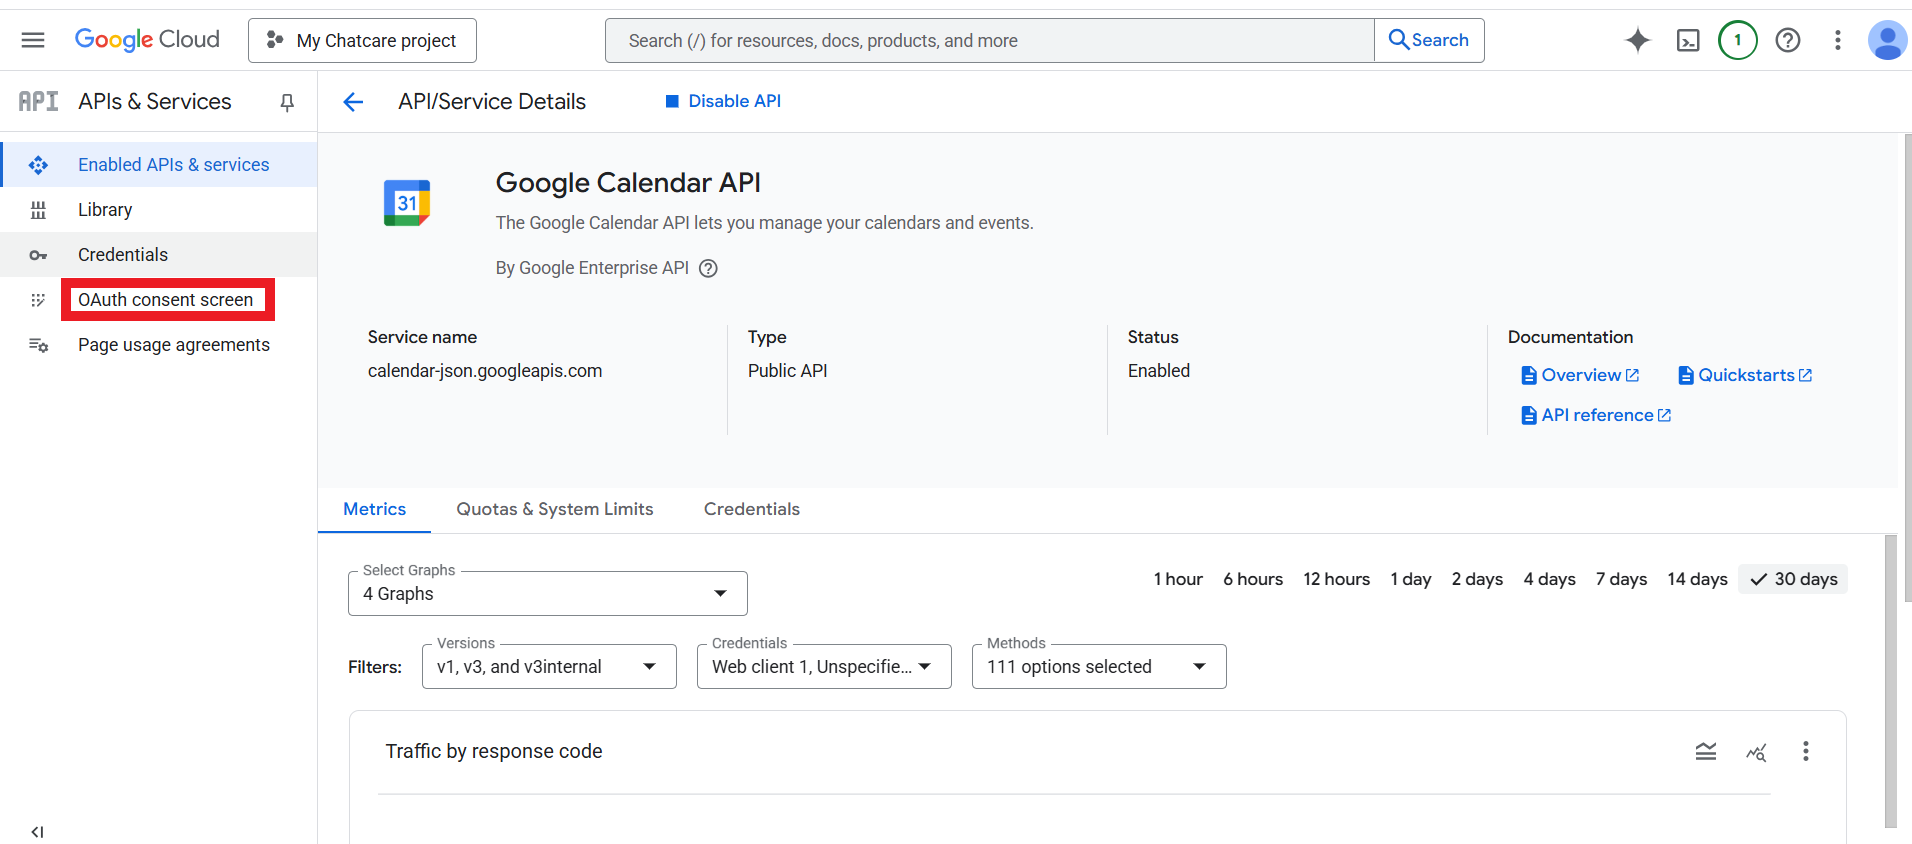Open Library in the sidebar
The height and width of the screenshot is (844, 1912).
click(159, 210)
